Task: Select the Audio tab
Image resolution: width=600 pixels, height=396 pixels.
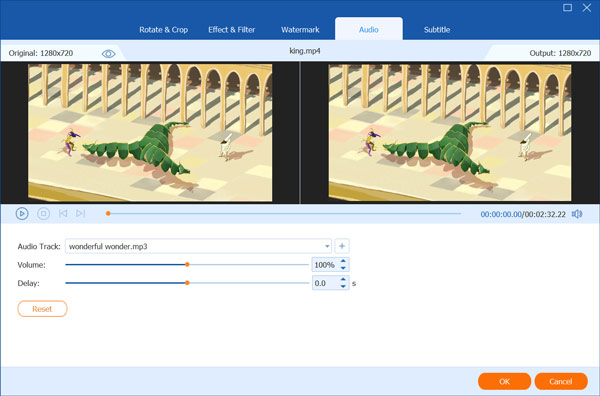Action: (x=368, y=29)
